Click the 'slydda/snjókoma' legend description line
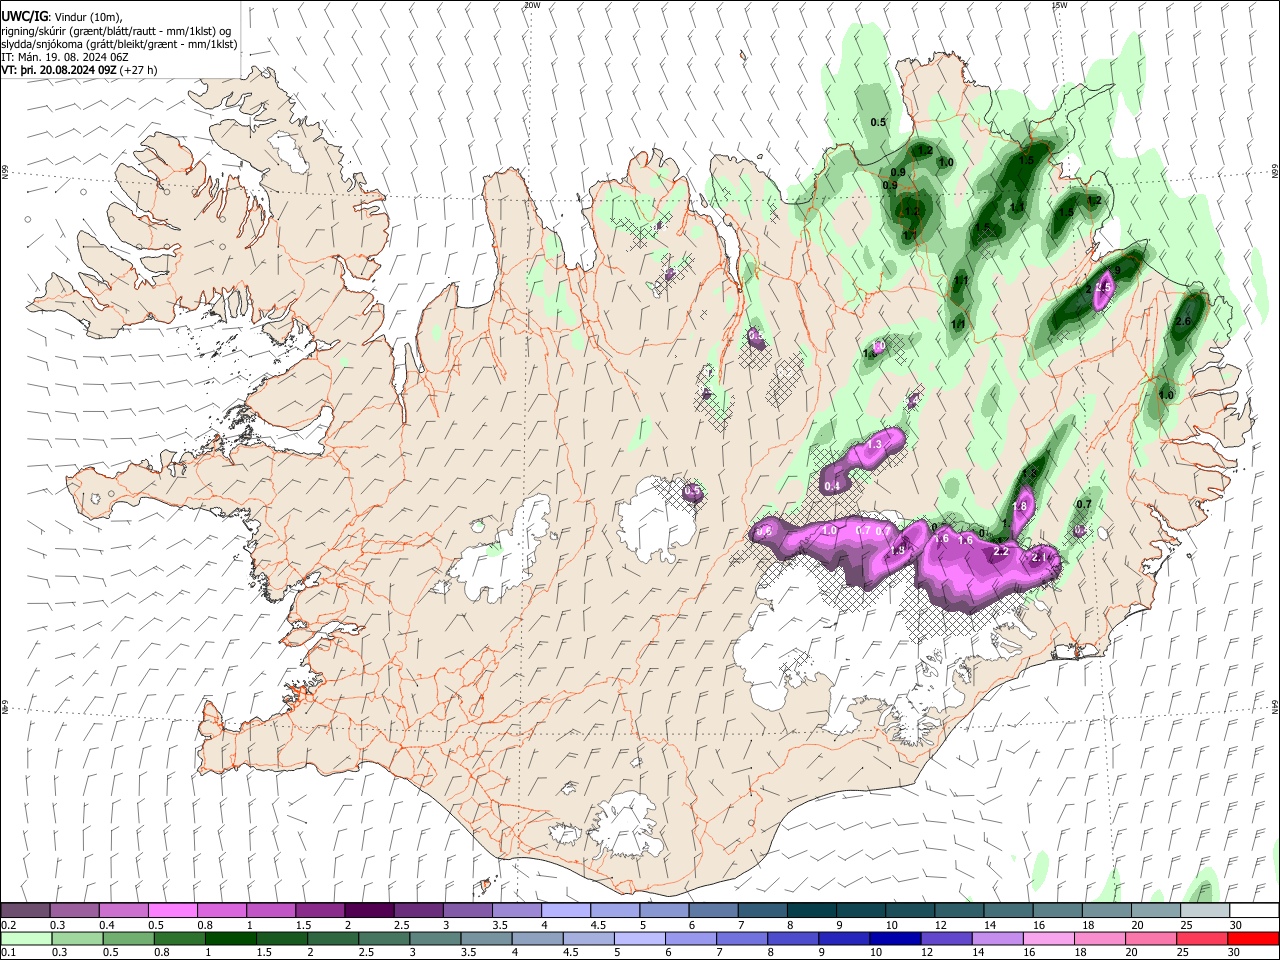1280x960 pixels. point(119,44)
